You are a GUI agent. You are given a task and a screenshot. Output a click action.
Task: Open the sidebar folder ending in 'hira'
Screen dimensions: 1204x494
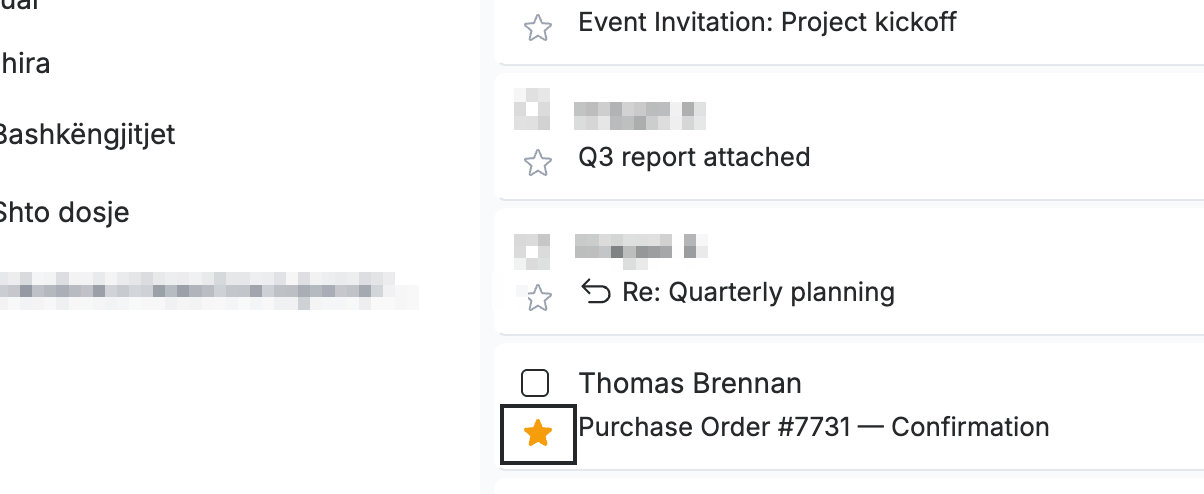point(25,64)
